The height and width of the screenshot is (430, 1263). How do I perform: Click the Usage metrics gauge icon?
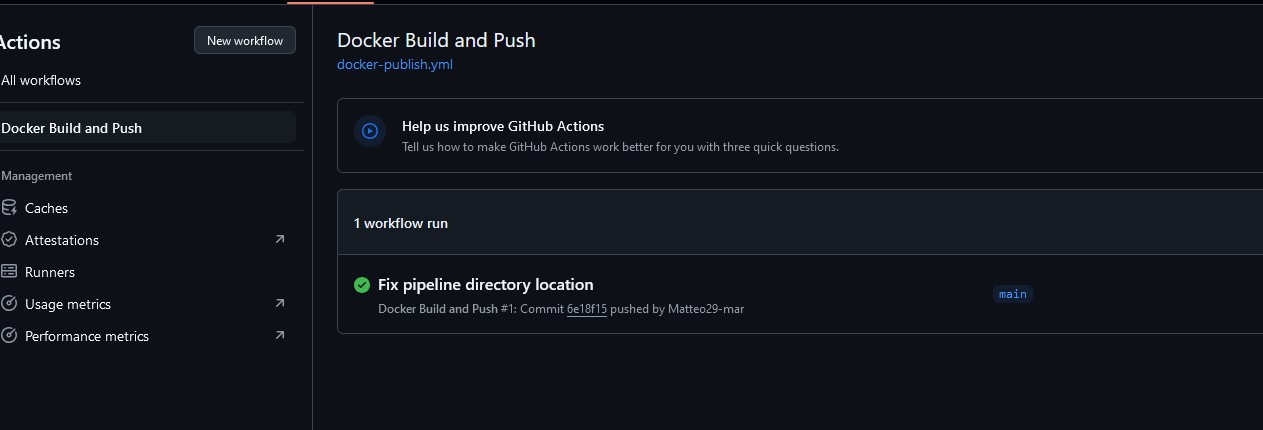coord(9,304)
